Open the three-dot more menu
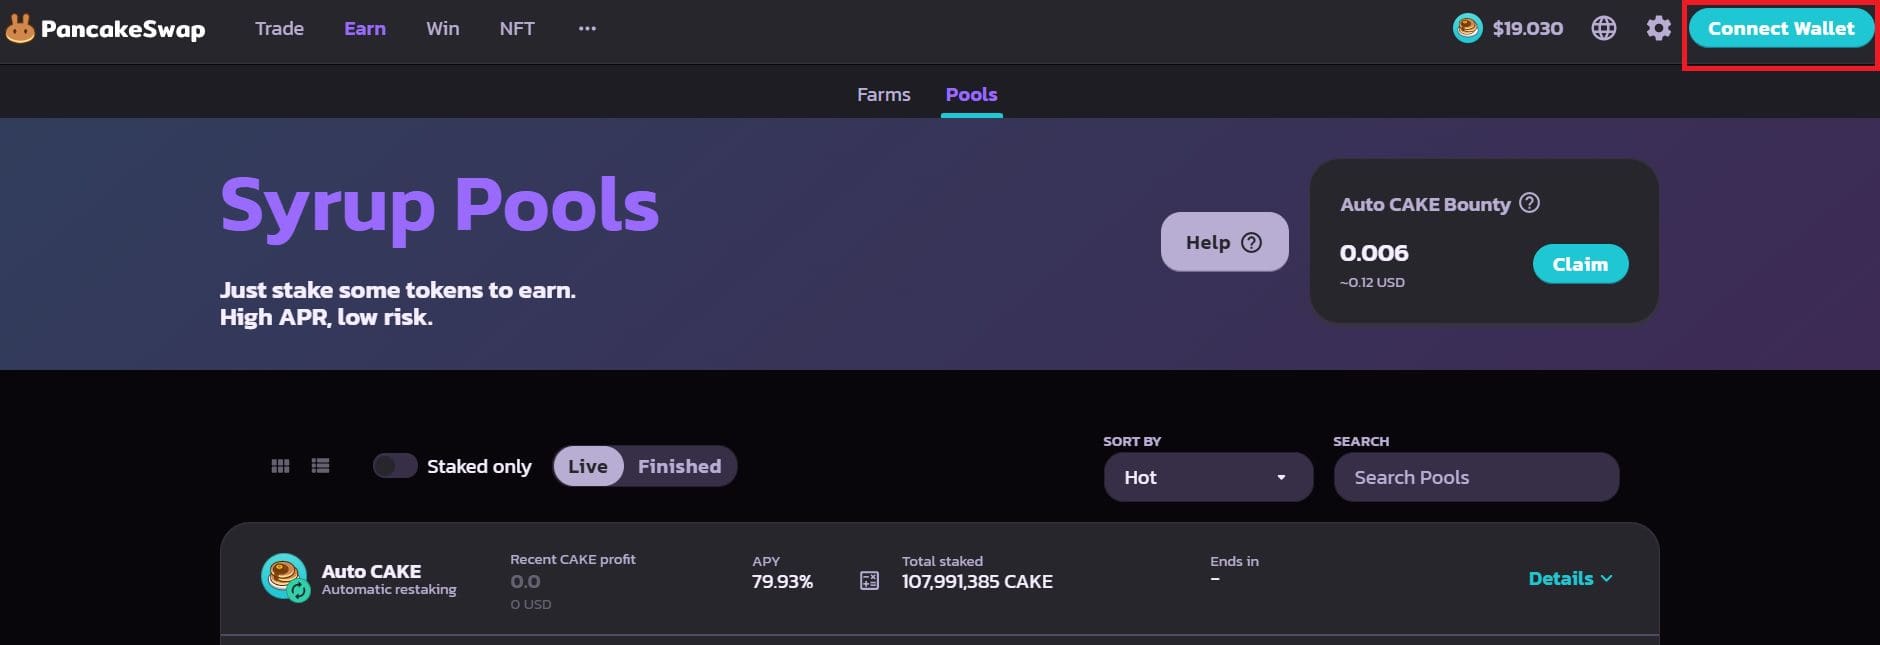 (x=587, y=29)
